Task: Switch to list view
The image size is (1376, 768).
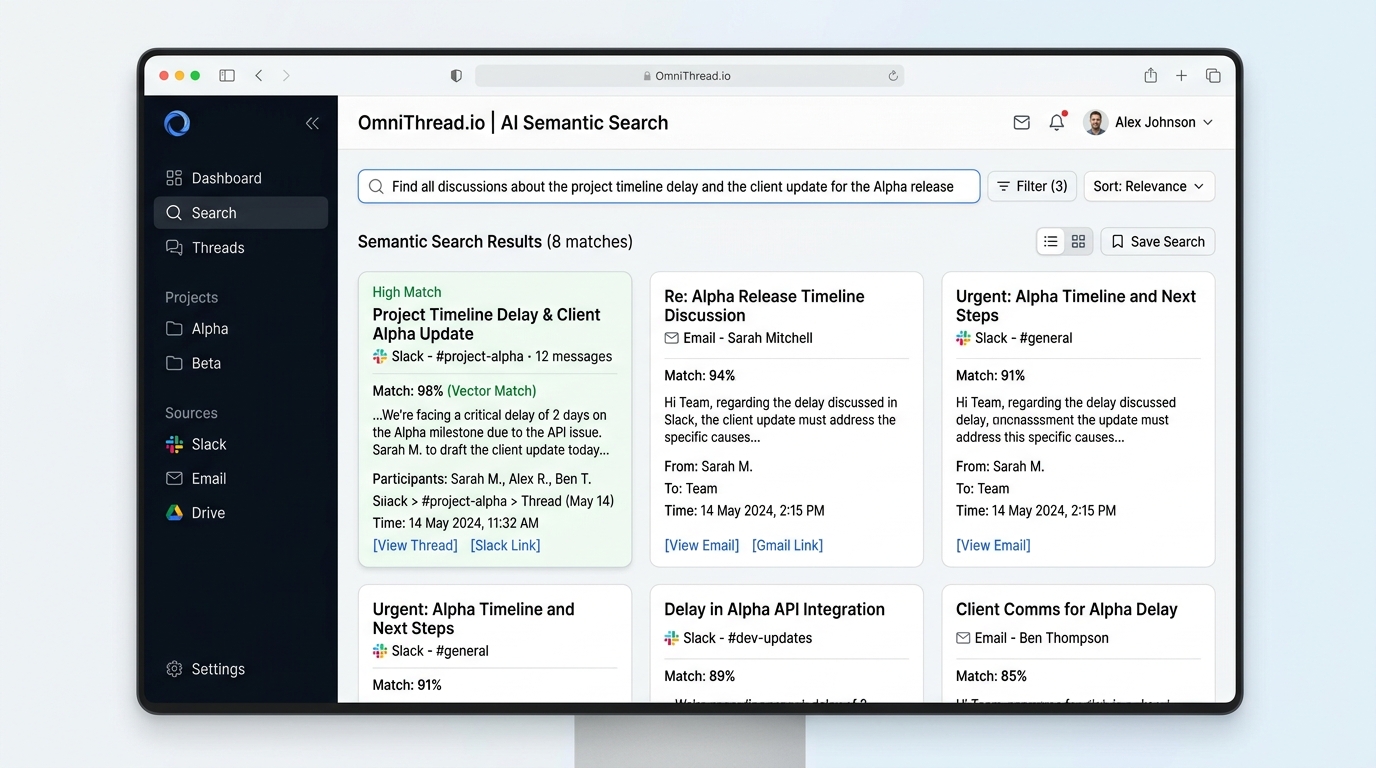Action: 1050,241
